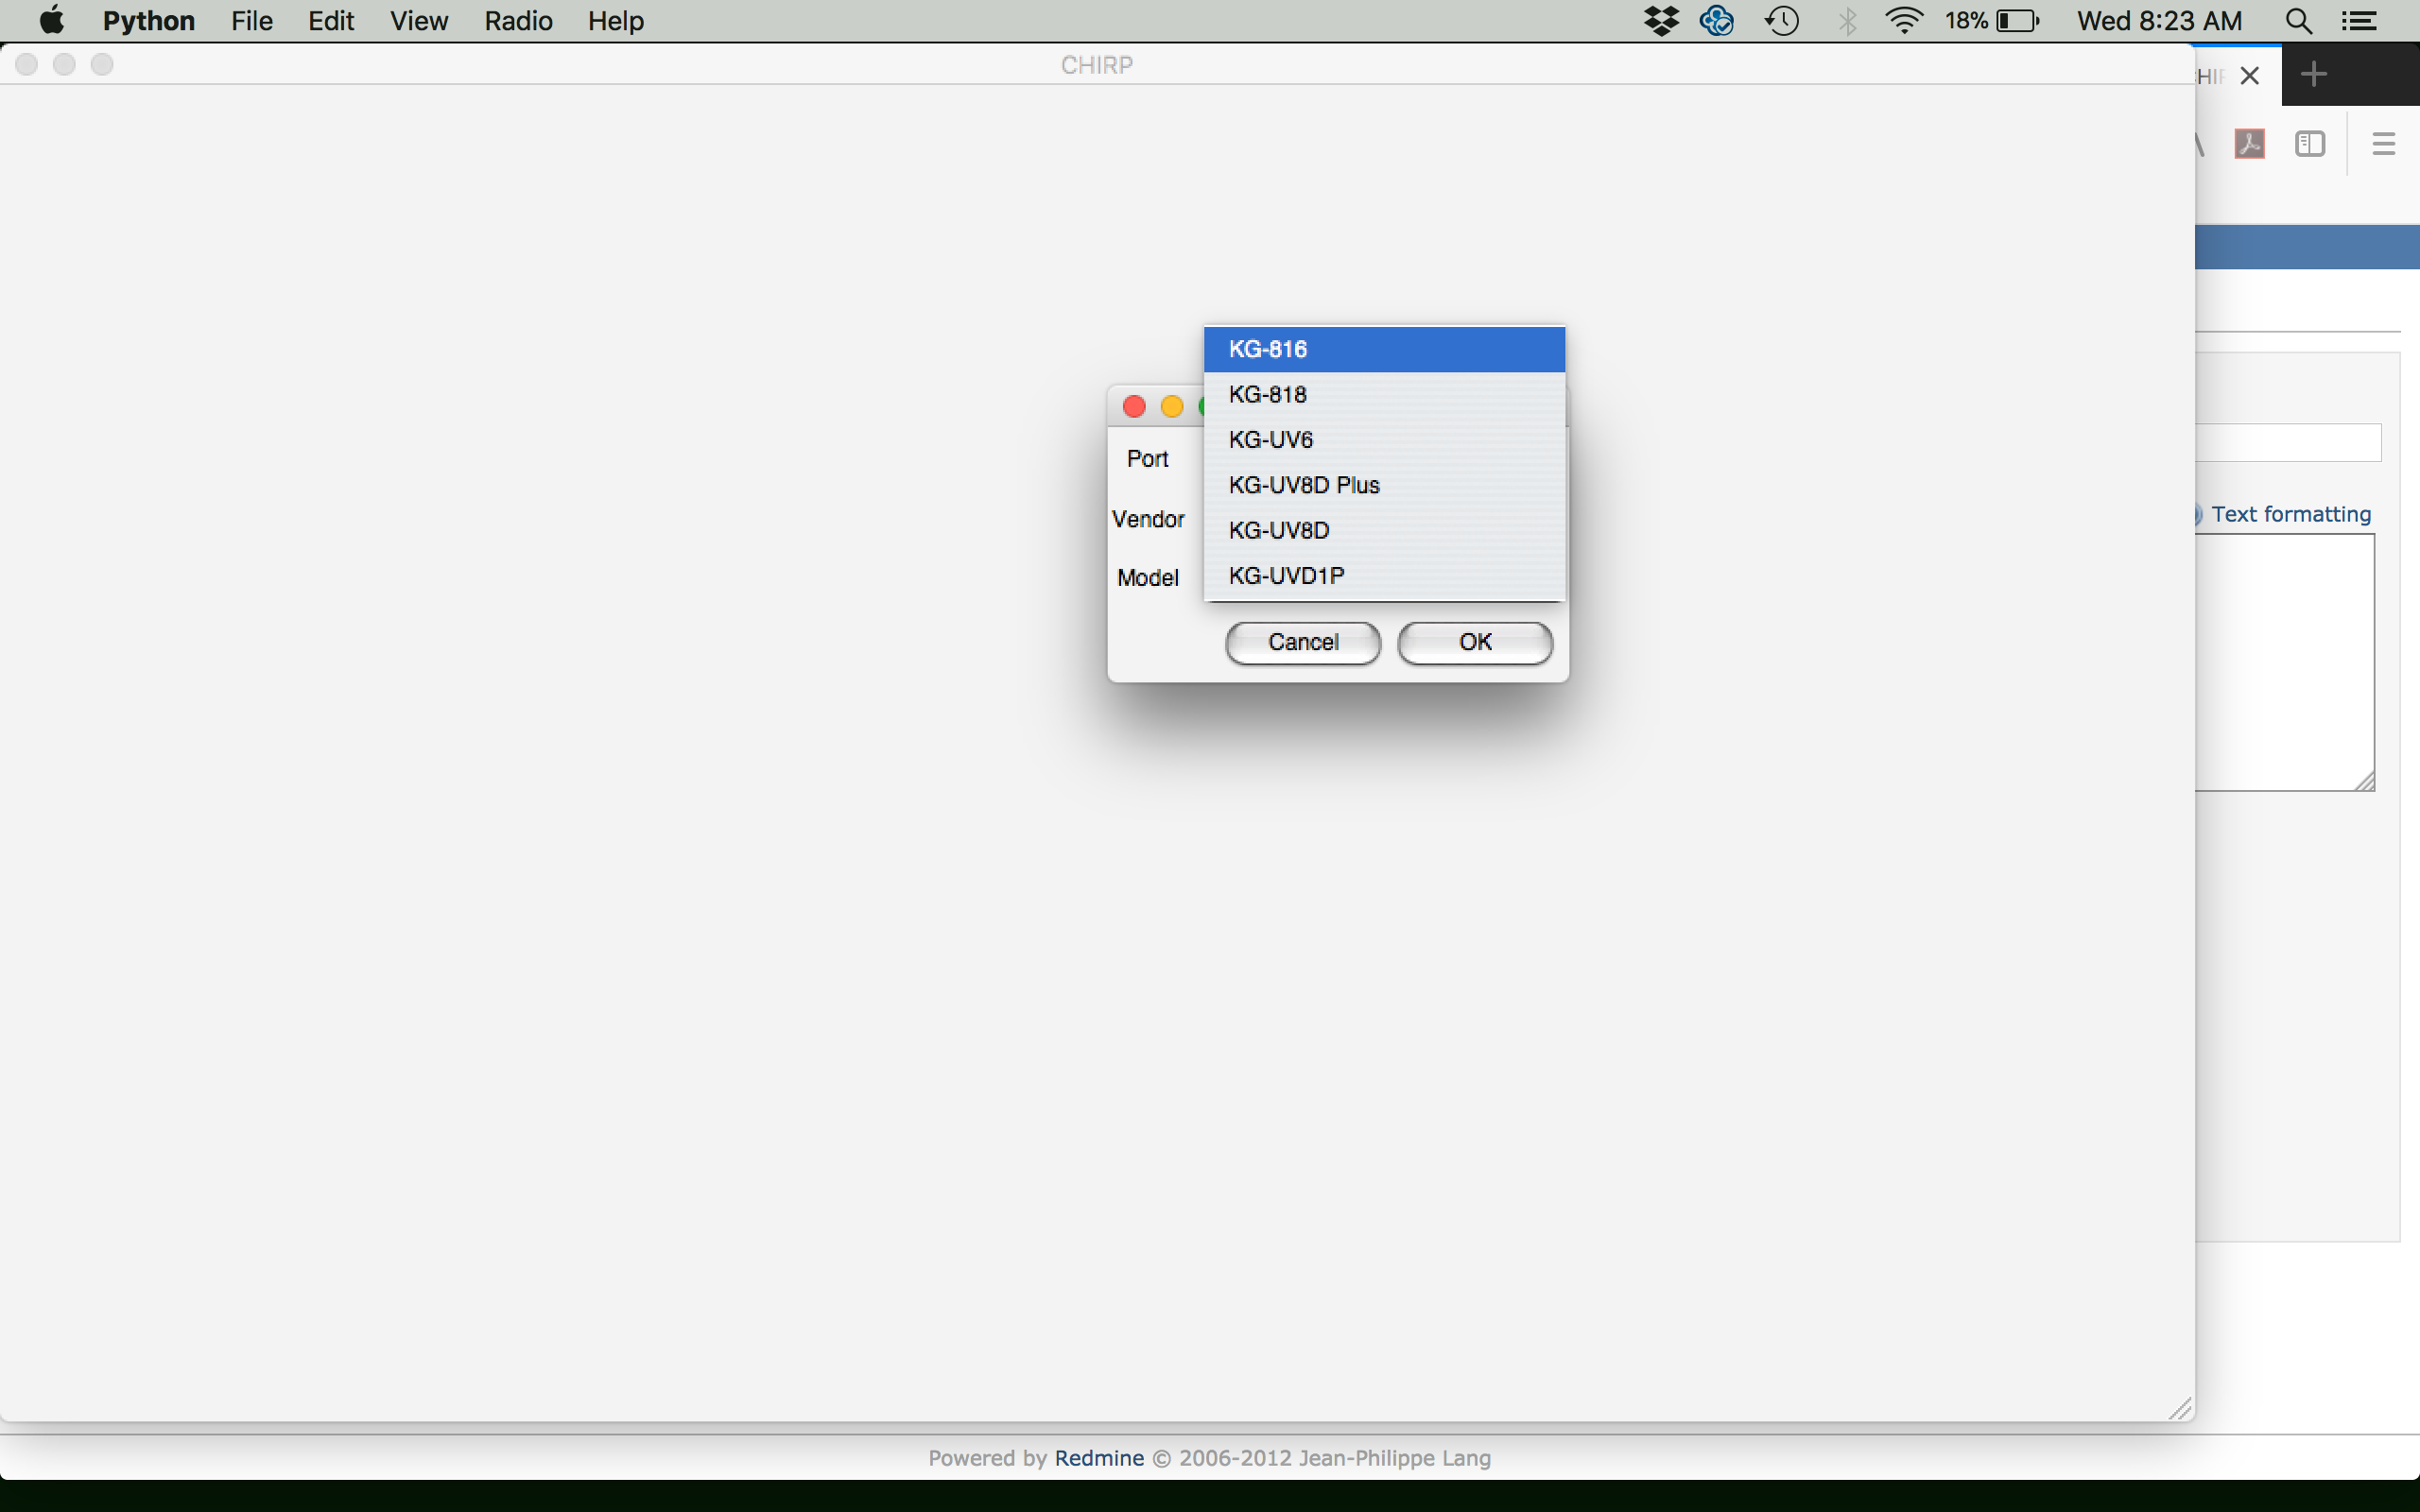Click the battery status icon
2420x1512 pixels.
pyautogui.click(x=2018, y=21)
